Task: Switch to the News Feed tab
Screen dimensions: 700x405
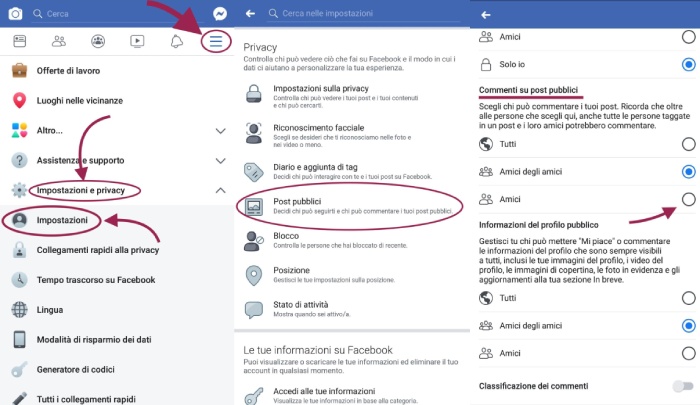Action: click(20, 42)
